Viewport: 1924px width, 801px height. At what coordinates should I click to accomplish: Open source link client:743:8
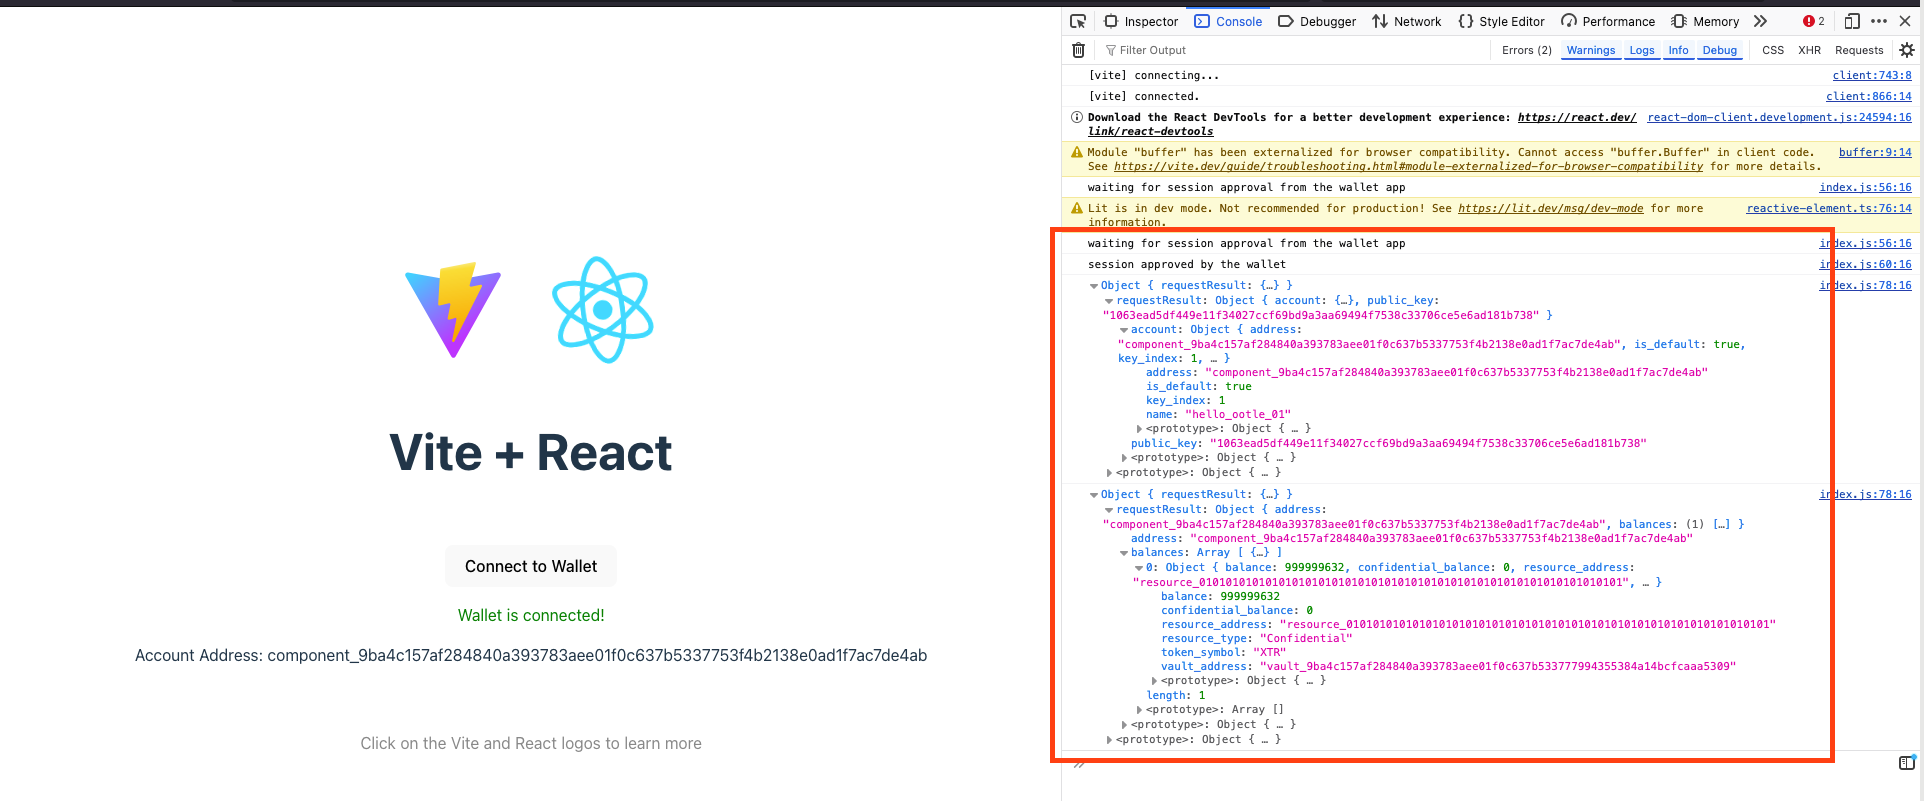pos(1872,76)
